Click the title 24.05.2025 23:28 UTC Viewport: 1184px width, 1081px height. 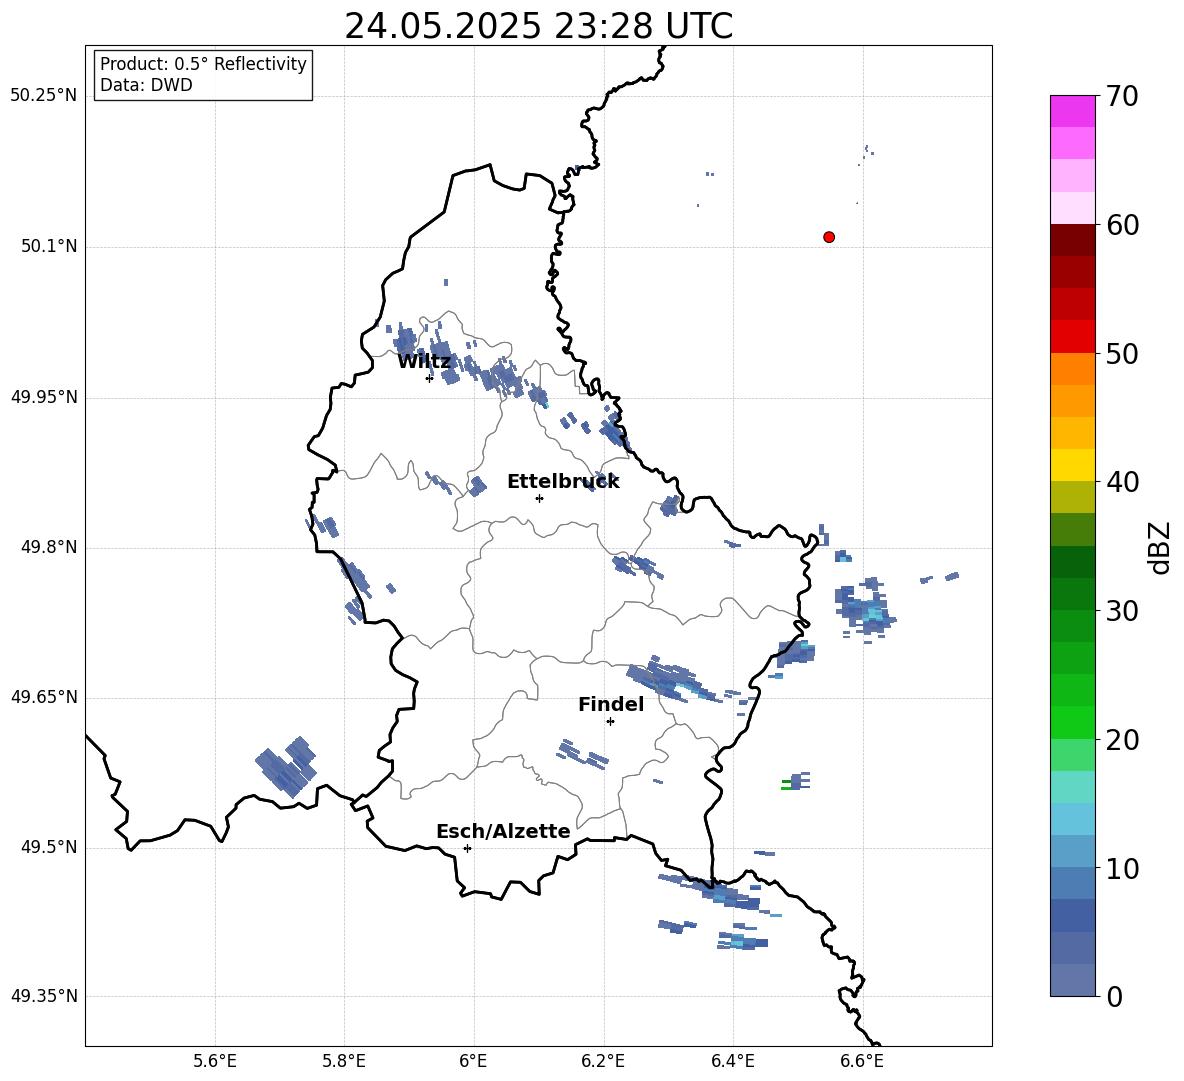coord(538,26)
